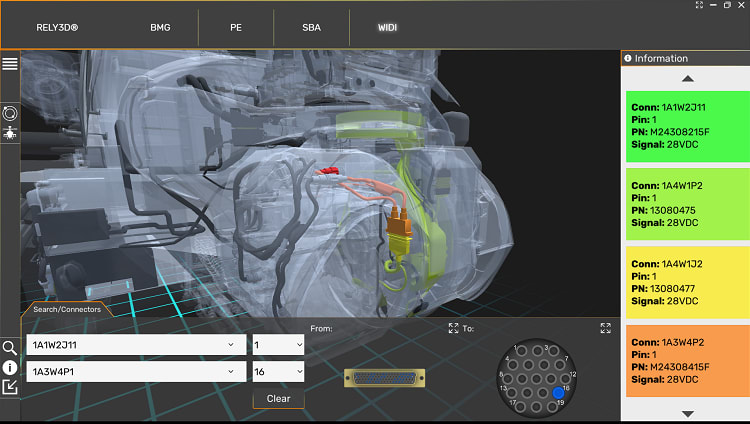Select the aircraft model icon in sidebar
Screen dimensions: 750x424
pyautogui.click(x=10, y=134)
